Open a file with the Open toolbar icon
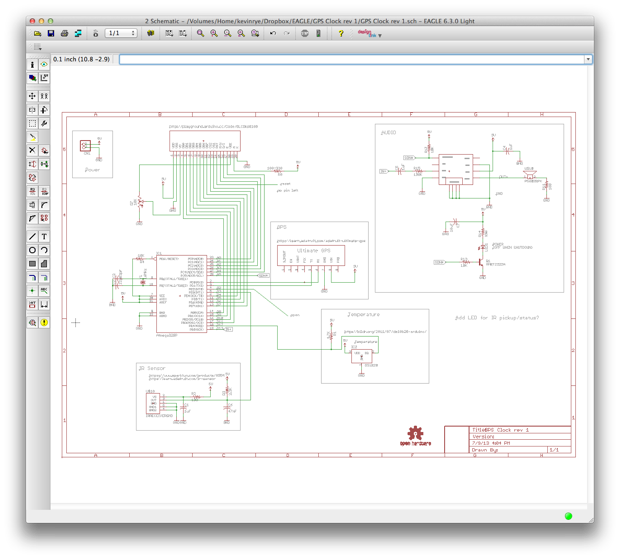Screen dimensions: 620x559 [38, 34]
